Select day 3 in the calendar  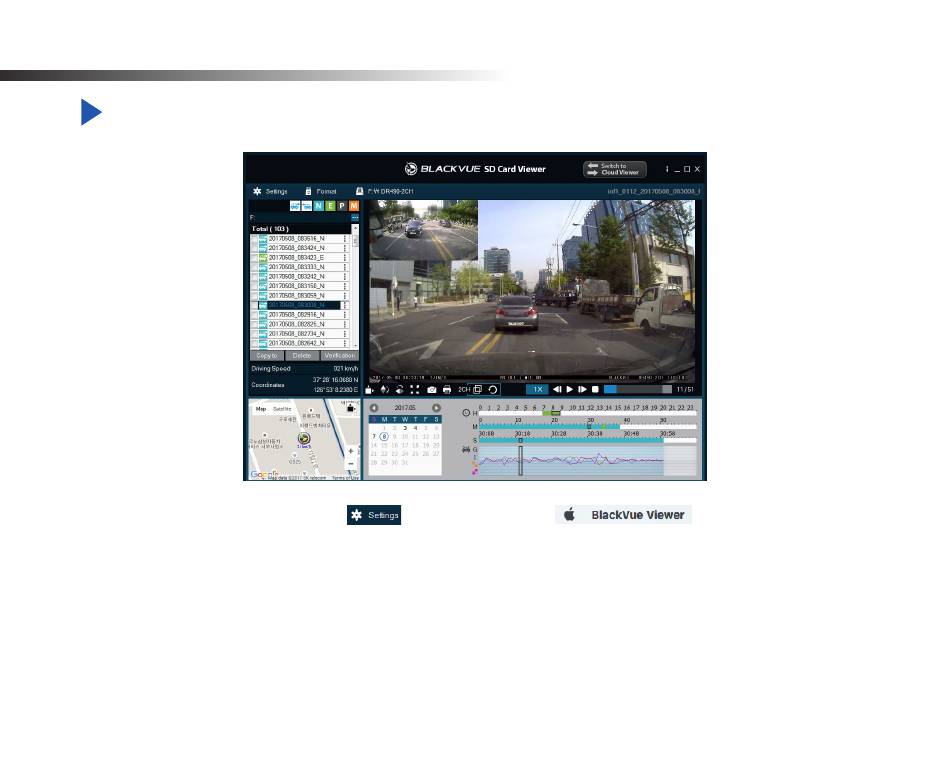(405, 428)
